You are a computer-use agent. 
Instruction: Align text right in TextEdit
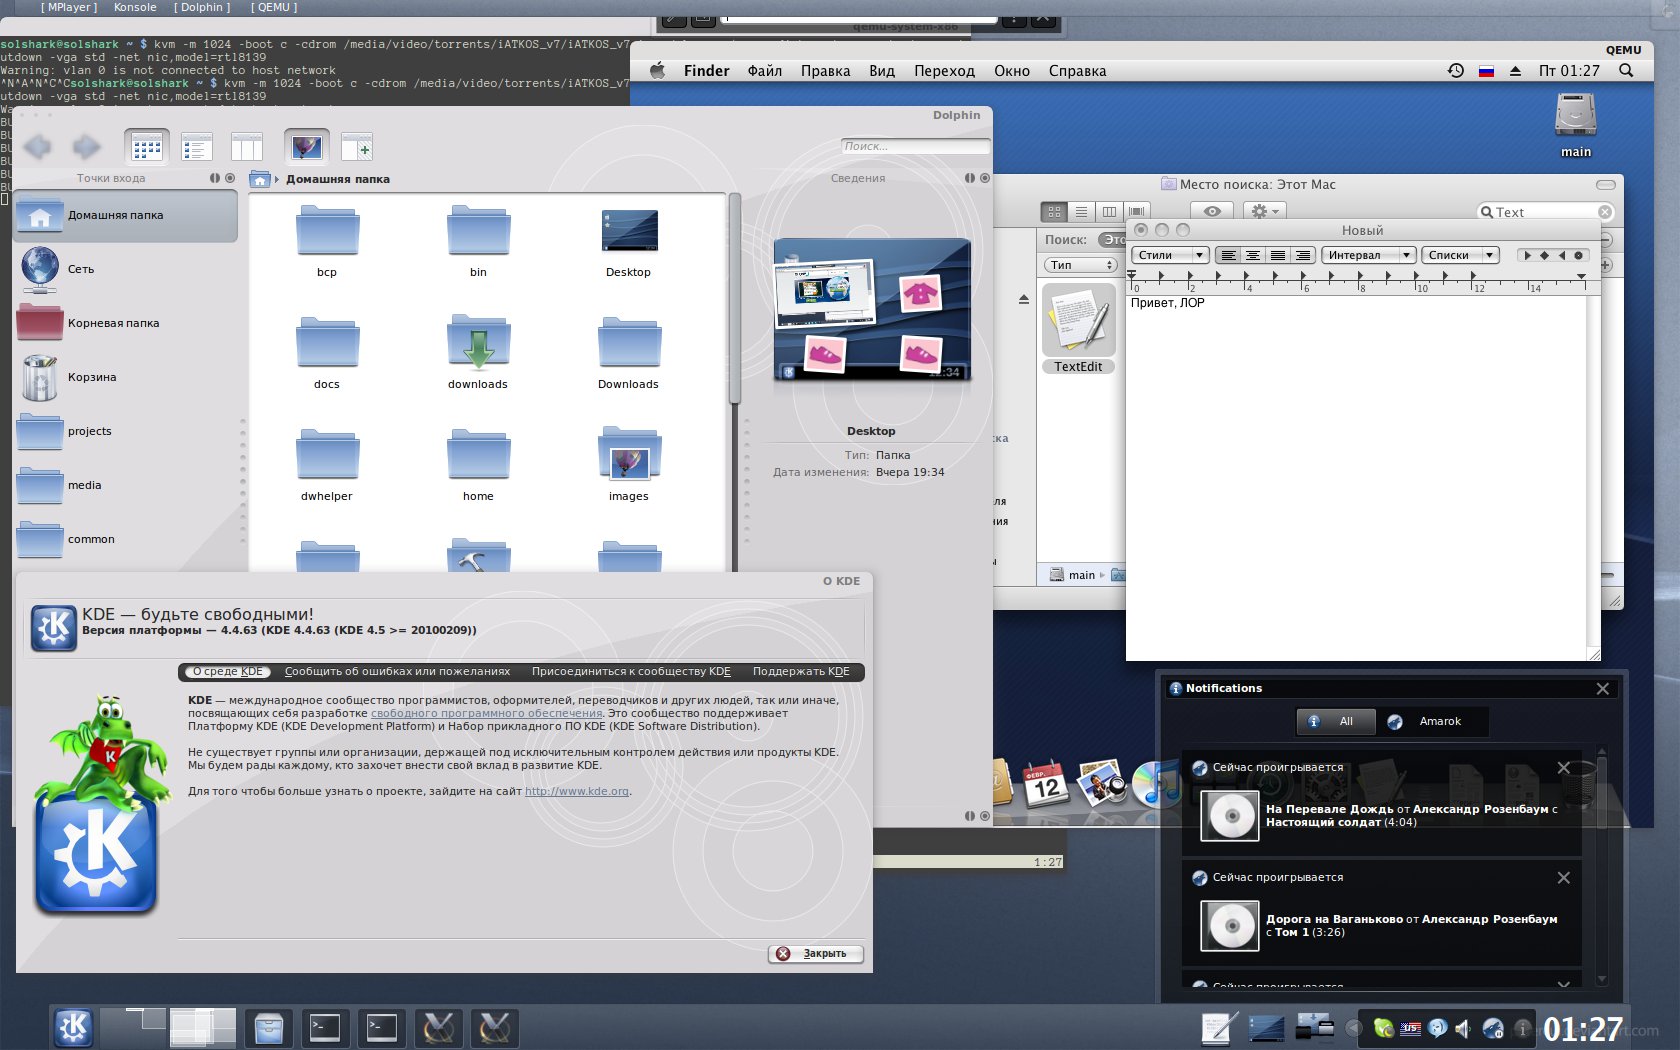1302,255
